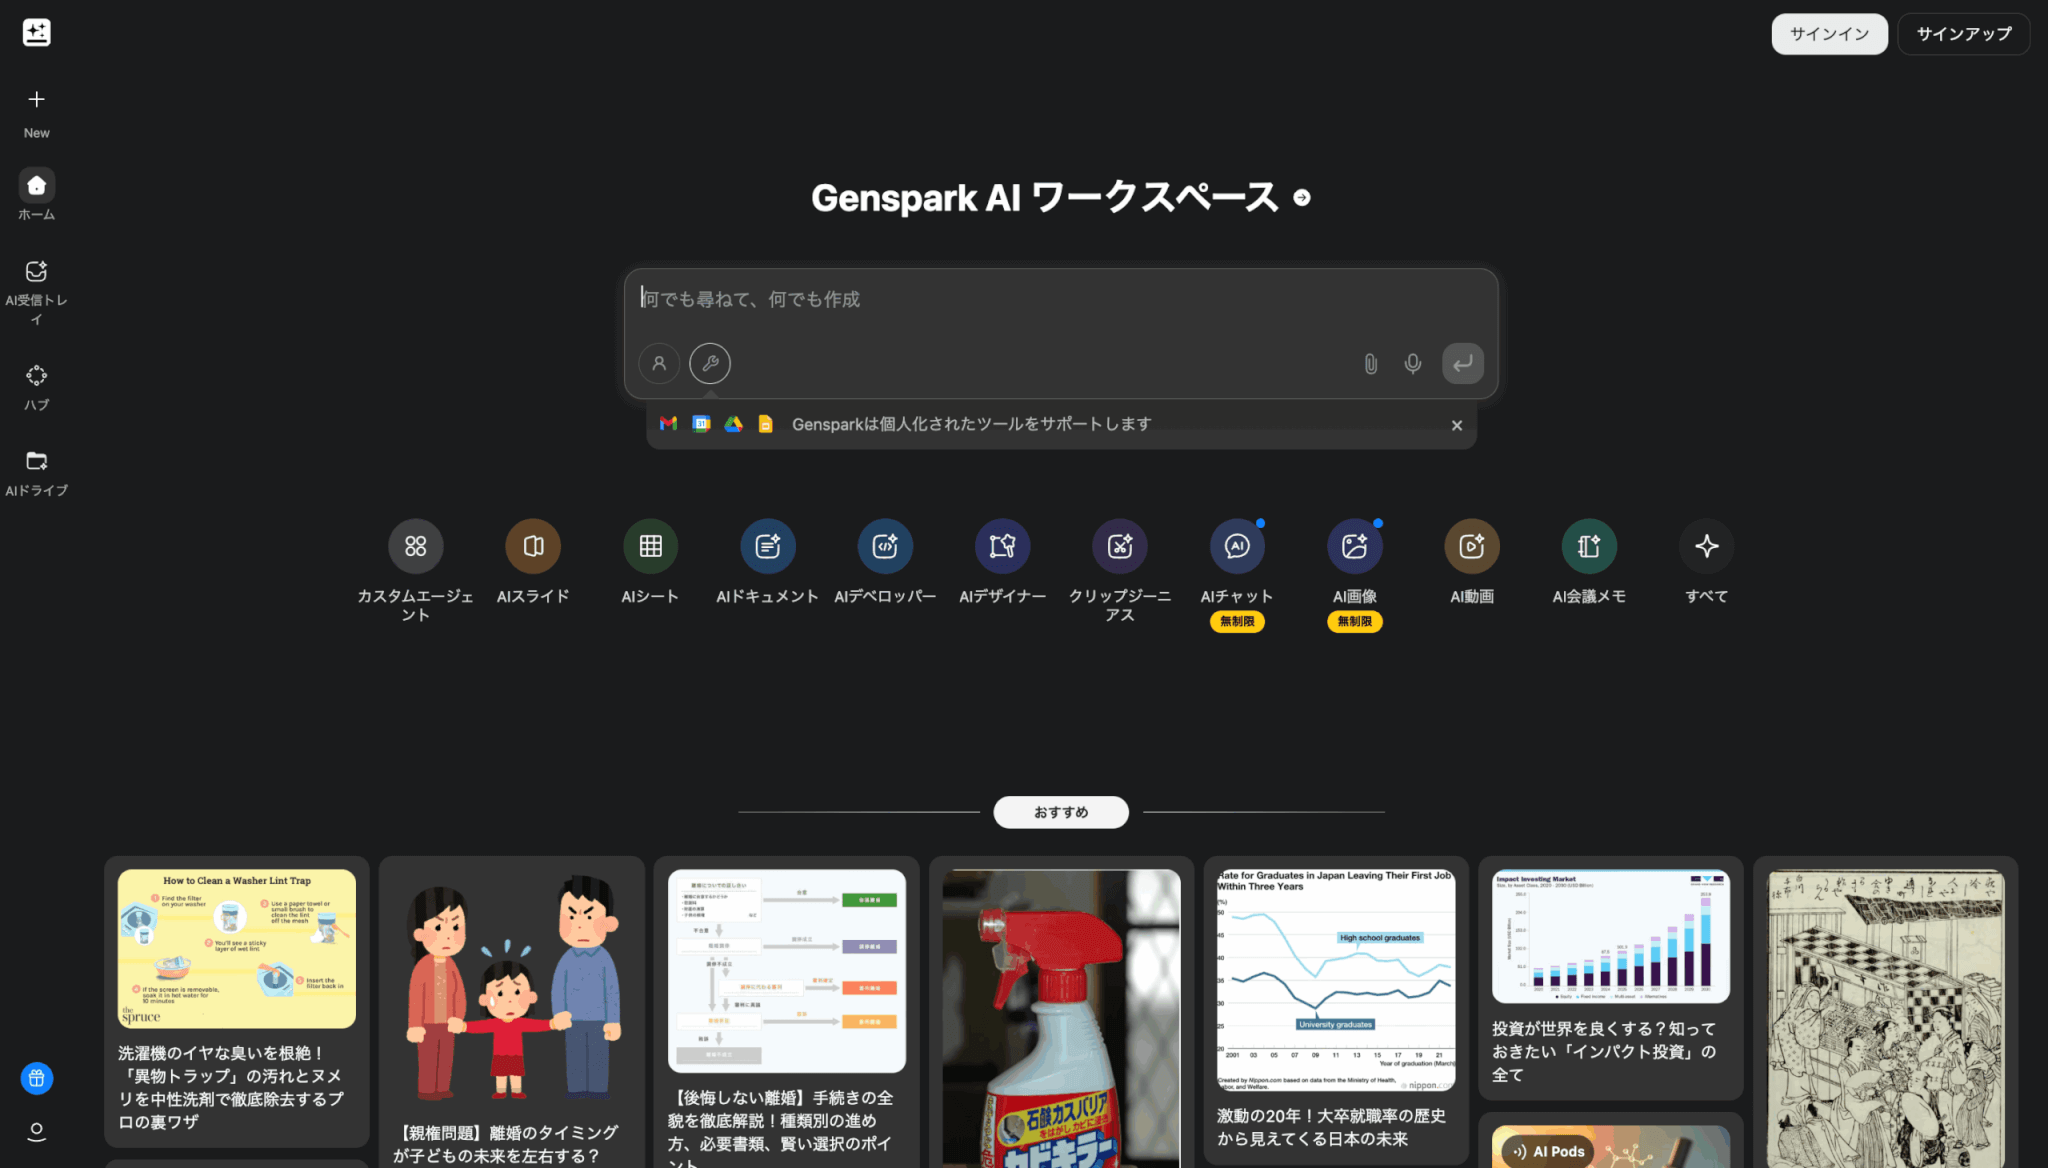Click the サインイン button

pos(1829,34)
